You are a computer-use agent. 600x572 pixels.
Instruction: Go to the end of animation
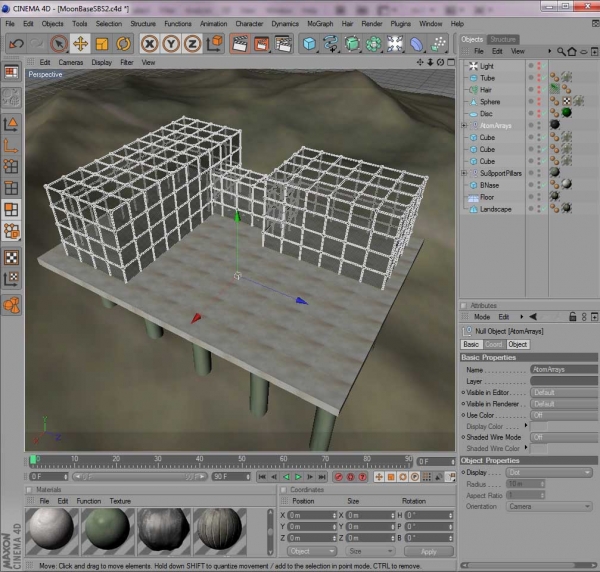(x=322, y=477)
